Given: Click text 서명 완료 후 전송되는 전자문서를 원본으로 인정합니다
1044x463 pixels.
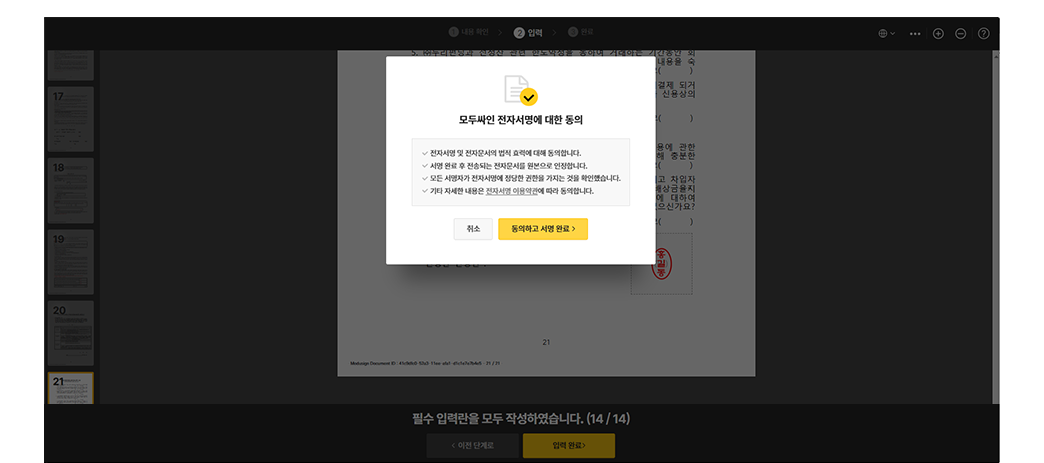Looking at the screenshot, I should click(x=509, y=165).
